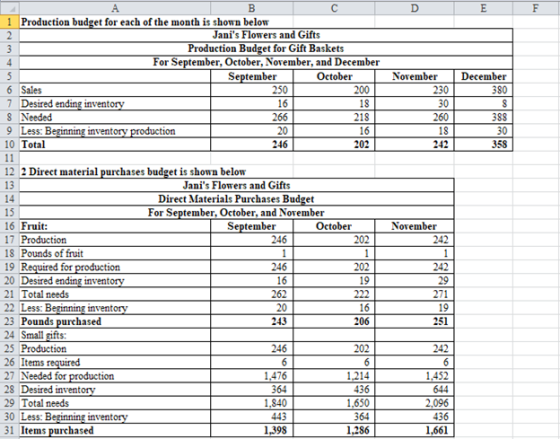Select 'Direct Materials Purchases Budget' title cell

click(236, 199)
